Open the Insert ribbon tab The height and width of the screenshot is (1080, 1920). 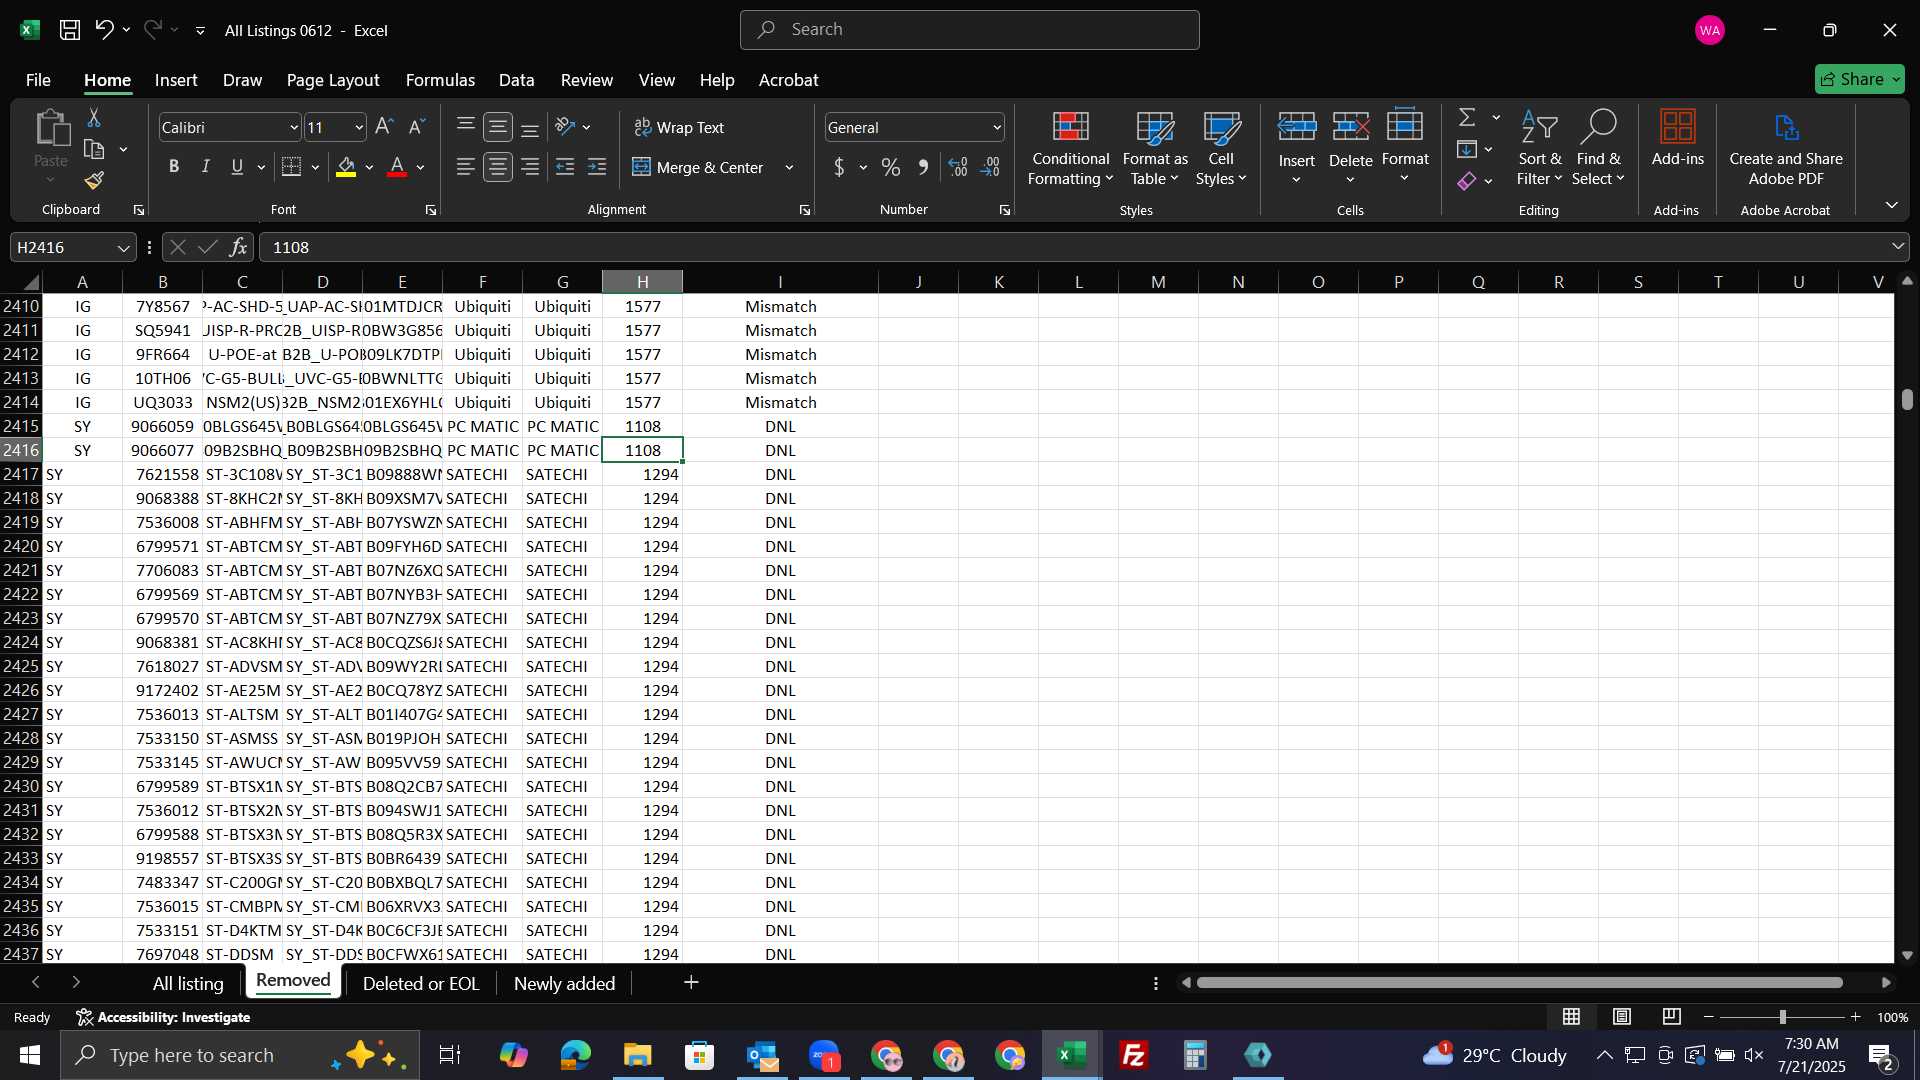[176, 80]
